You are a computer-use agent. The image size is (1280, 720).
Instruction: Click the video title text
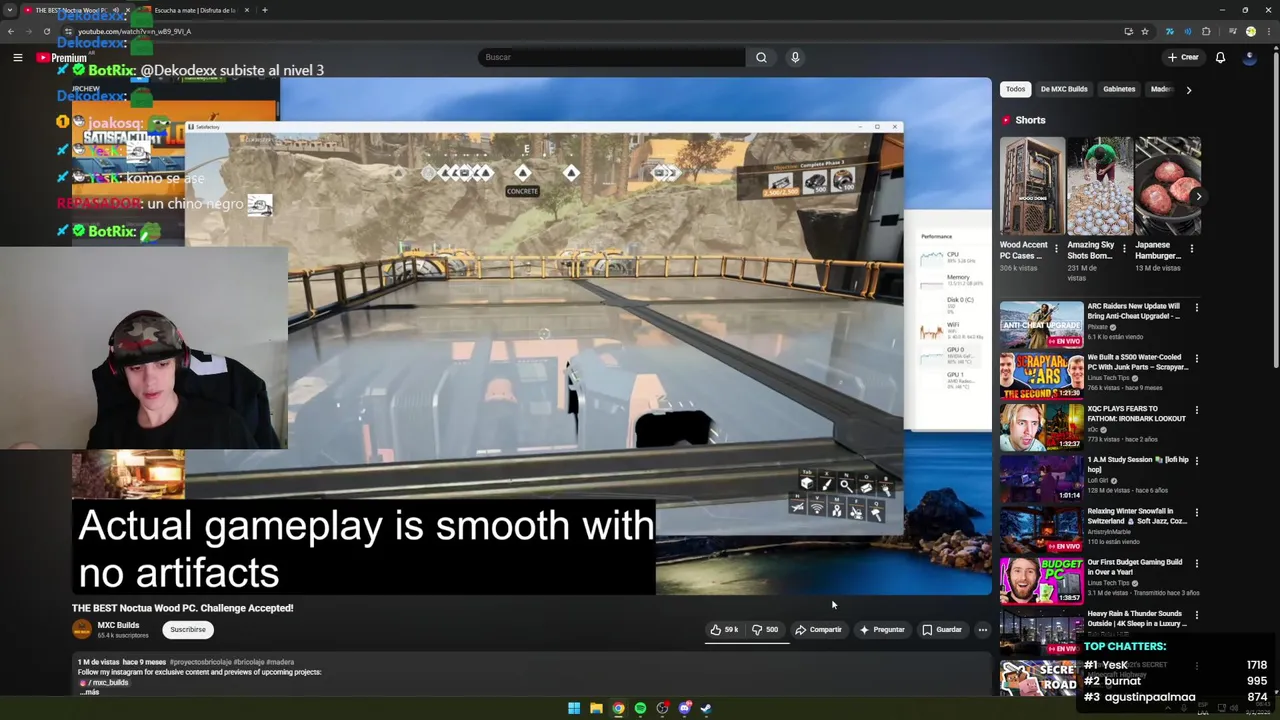tap(183, 608)
